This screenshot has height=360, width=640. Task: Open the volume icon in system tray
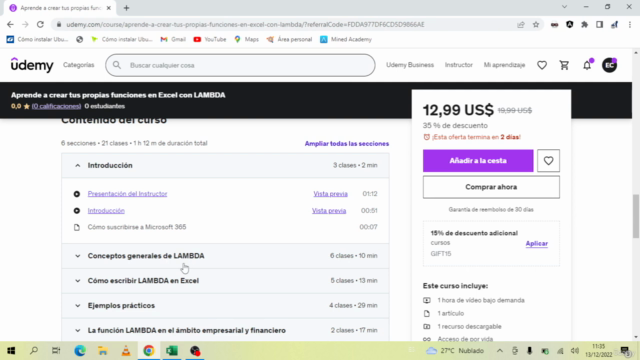coord(575,351)
